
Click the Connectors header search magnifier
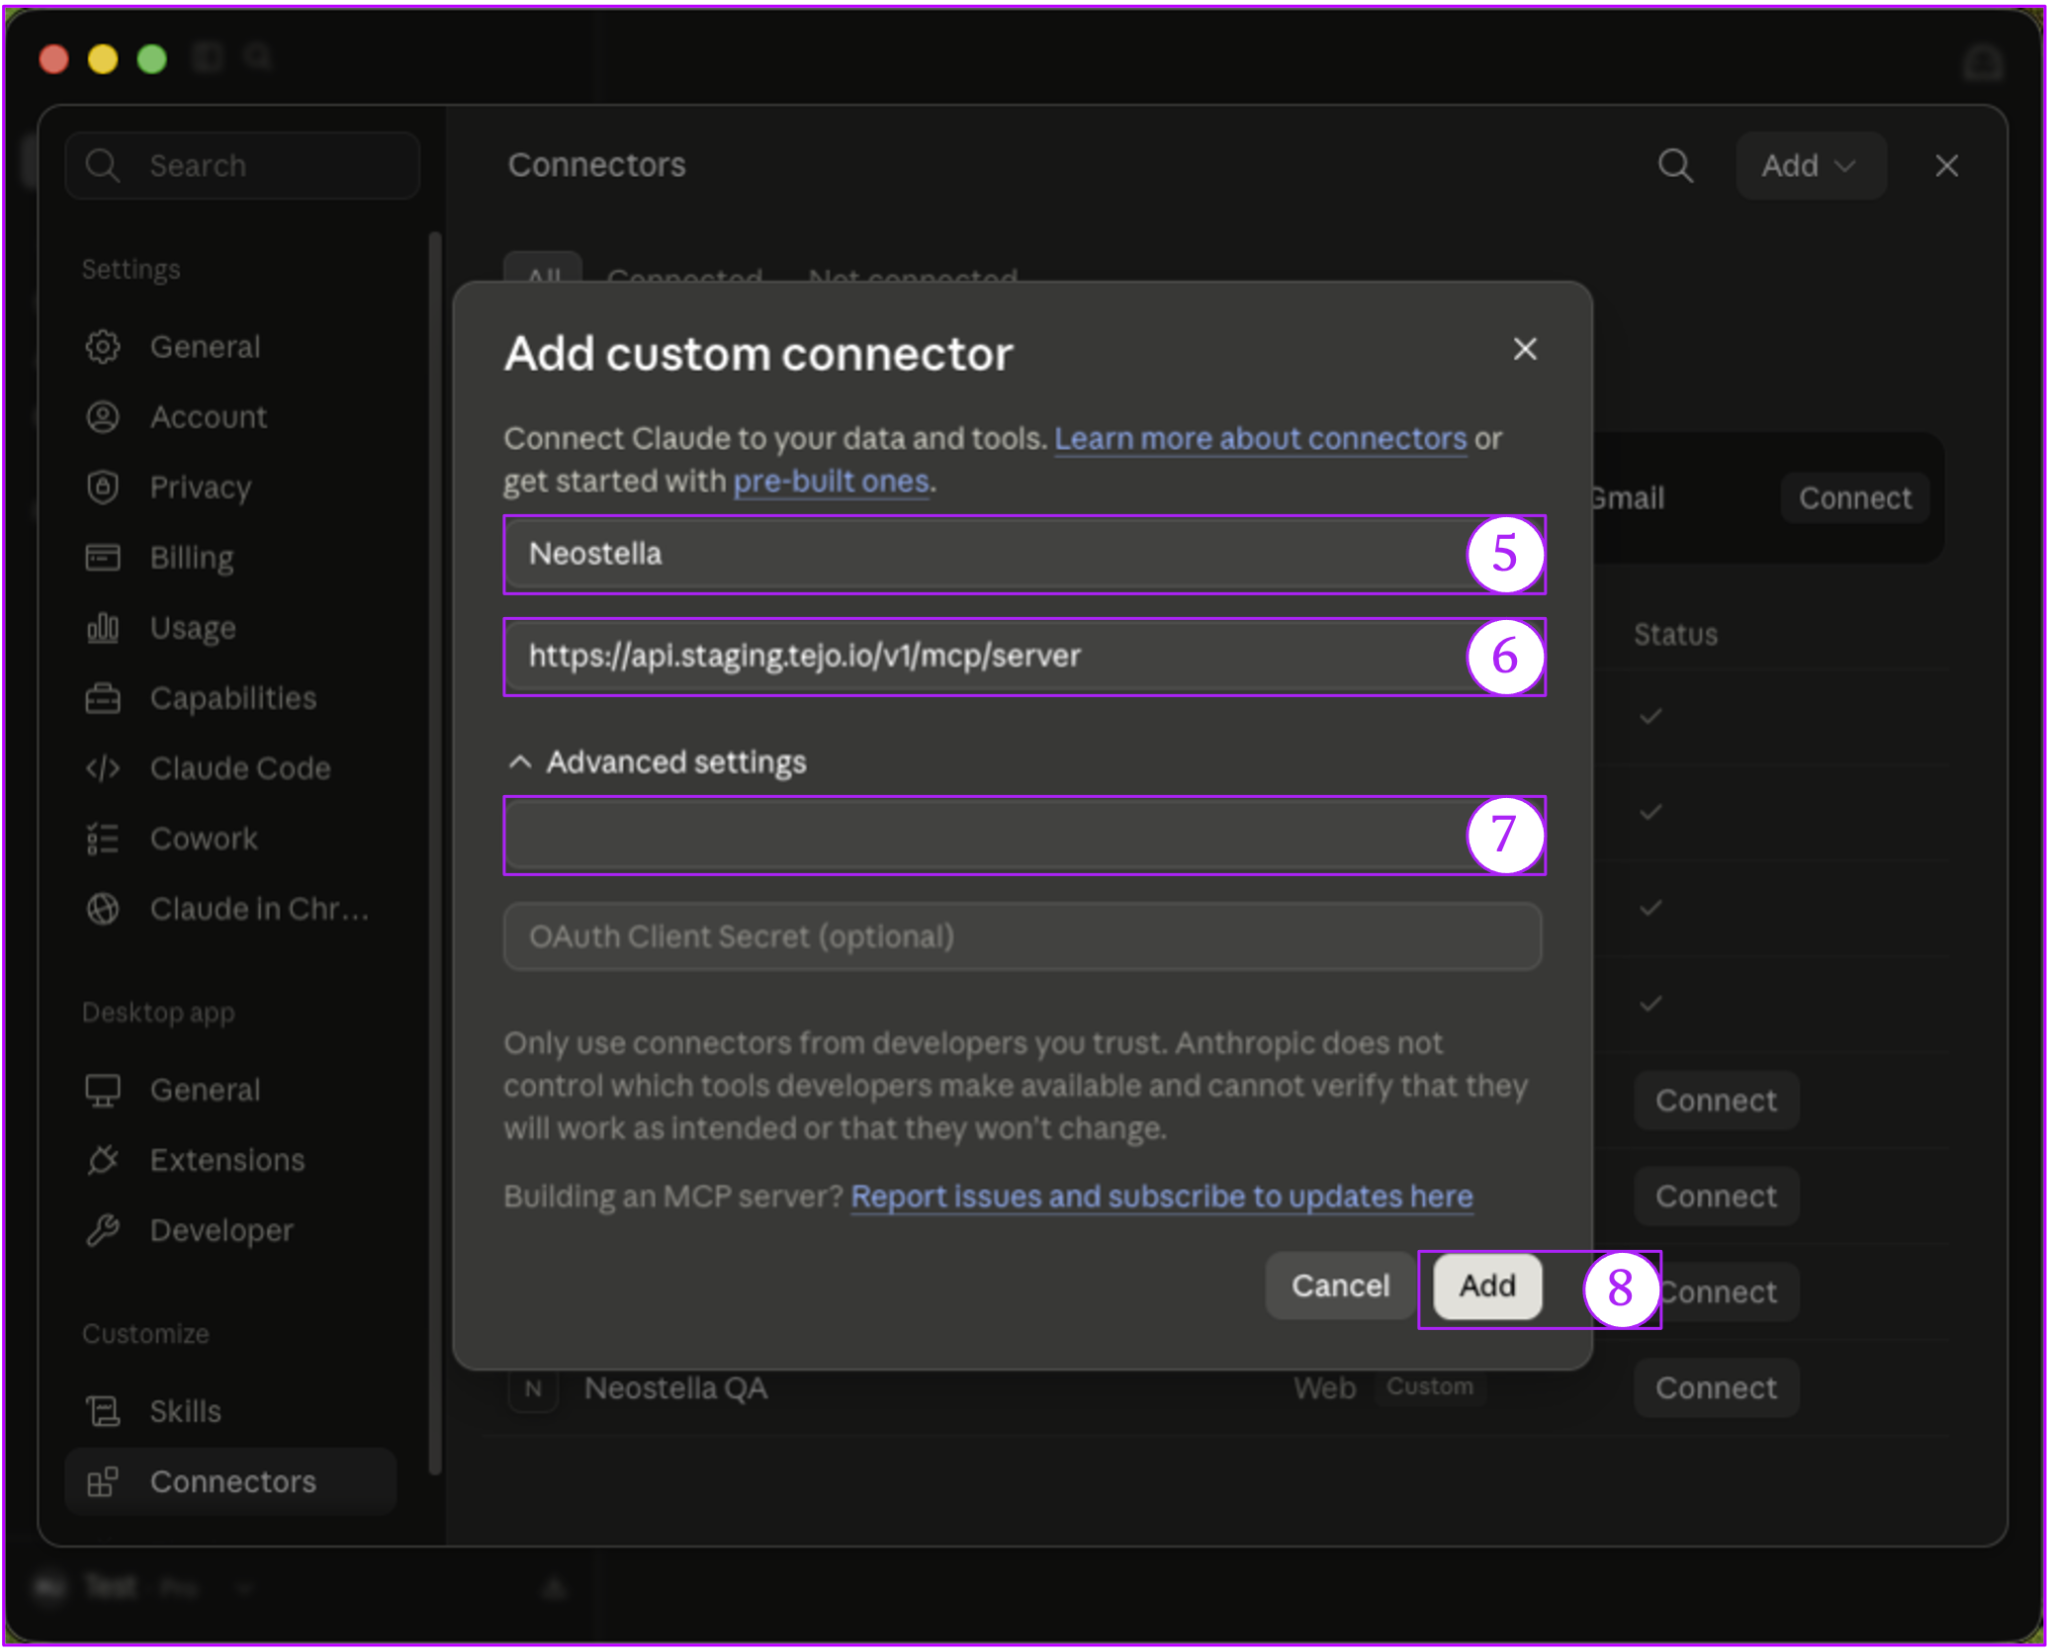[1675, 165]
